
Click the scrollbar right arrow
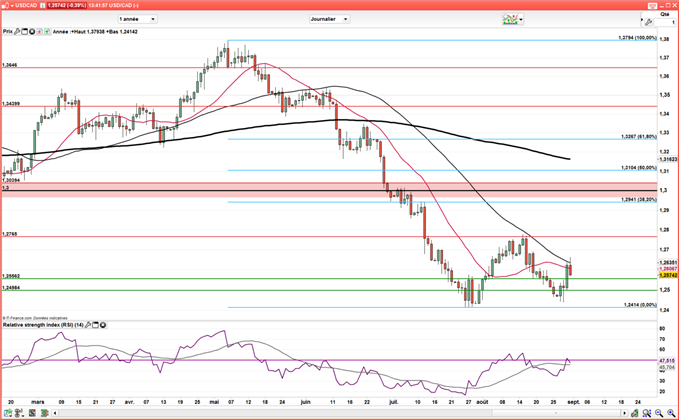624,413
